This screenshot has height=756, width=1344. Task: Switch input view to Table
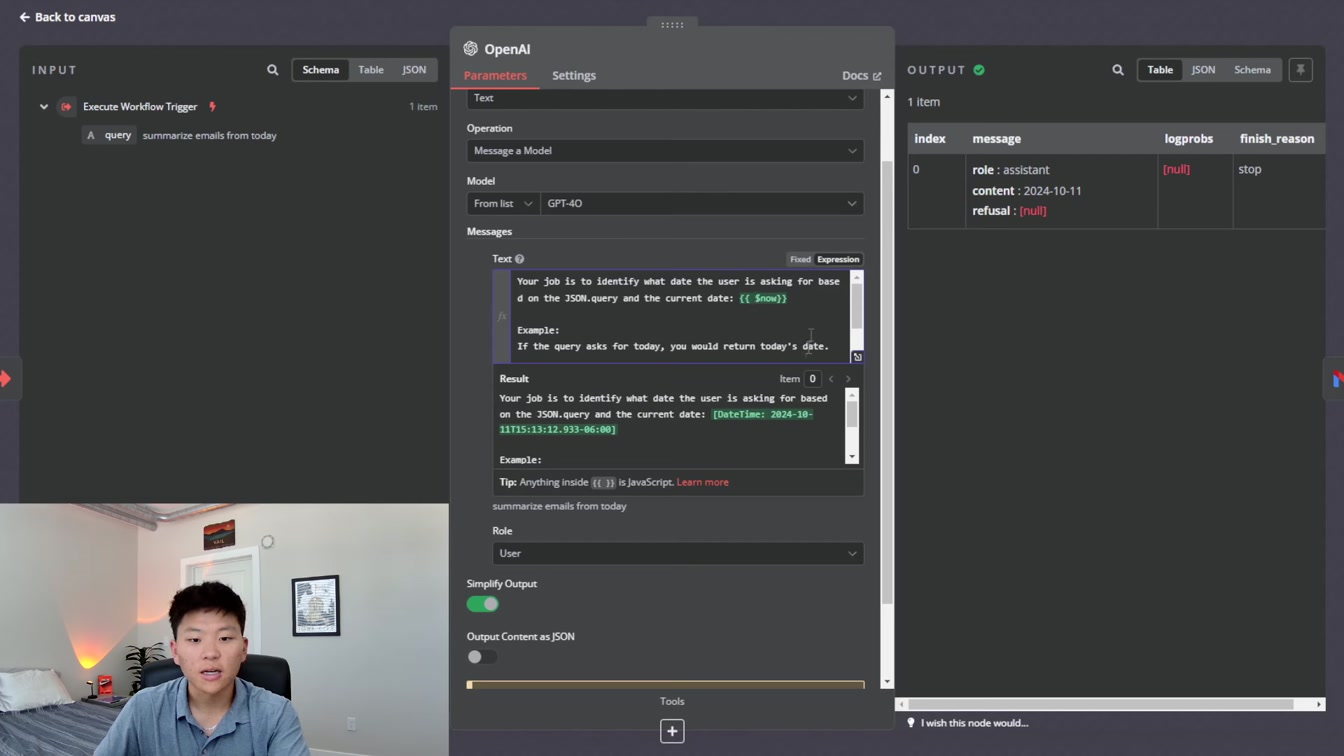371,70
